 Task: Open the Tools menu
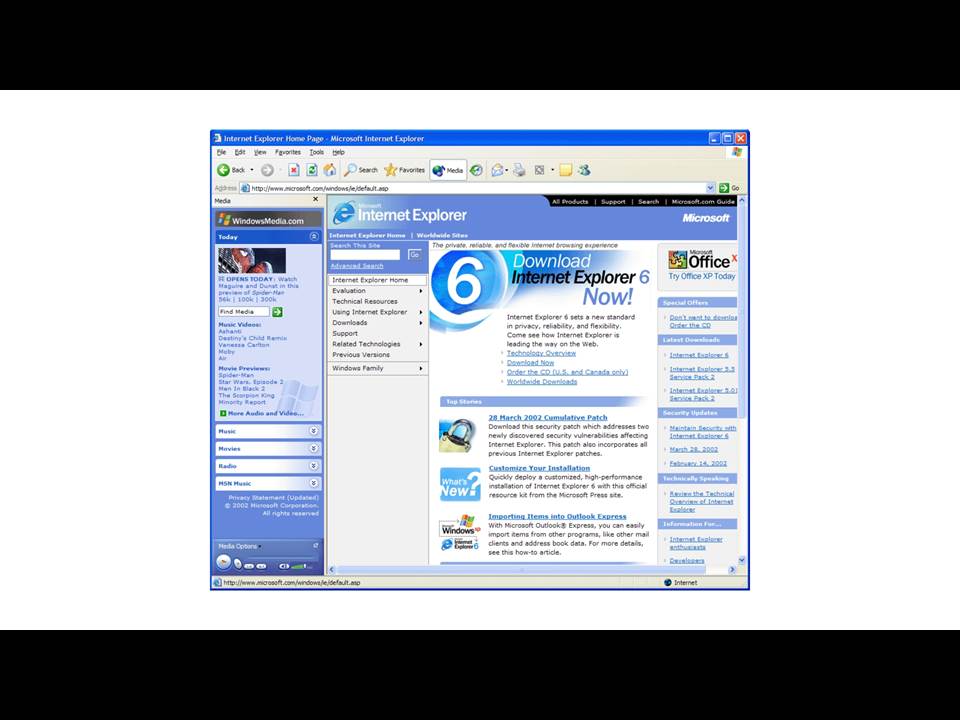[317, 152]
